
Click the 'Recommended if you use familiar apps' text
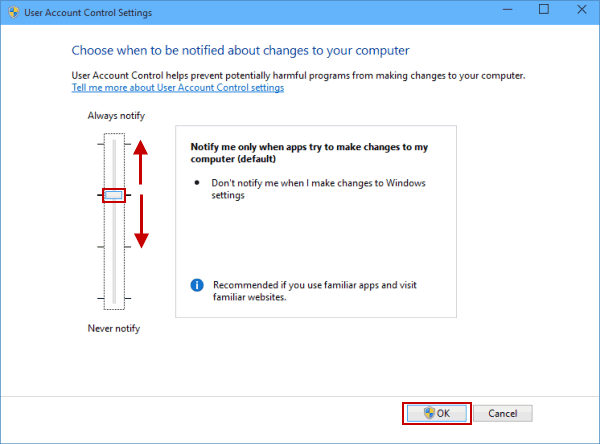(315, 291)
